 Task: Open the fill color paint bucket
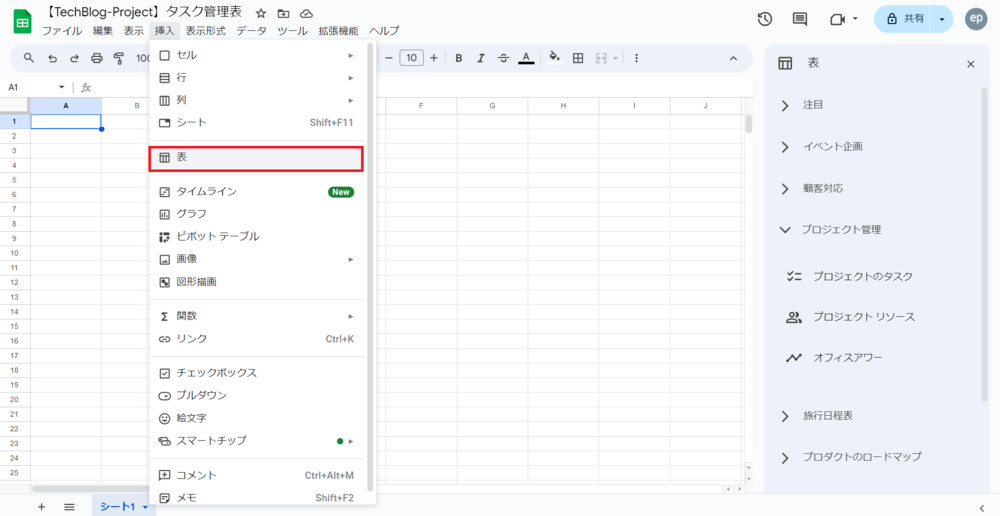554,58
